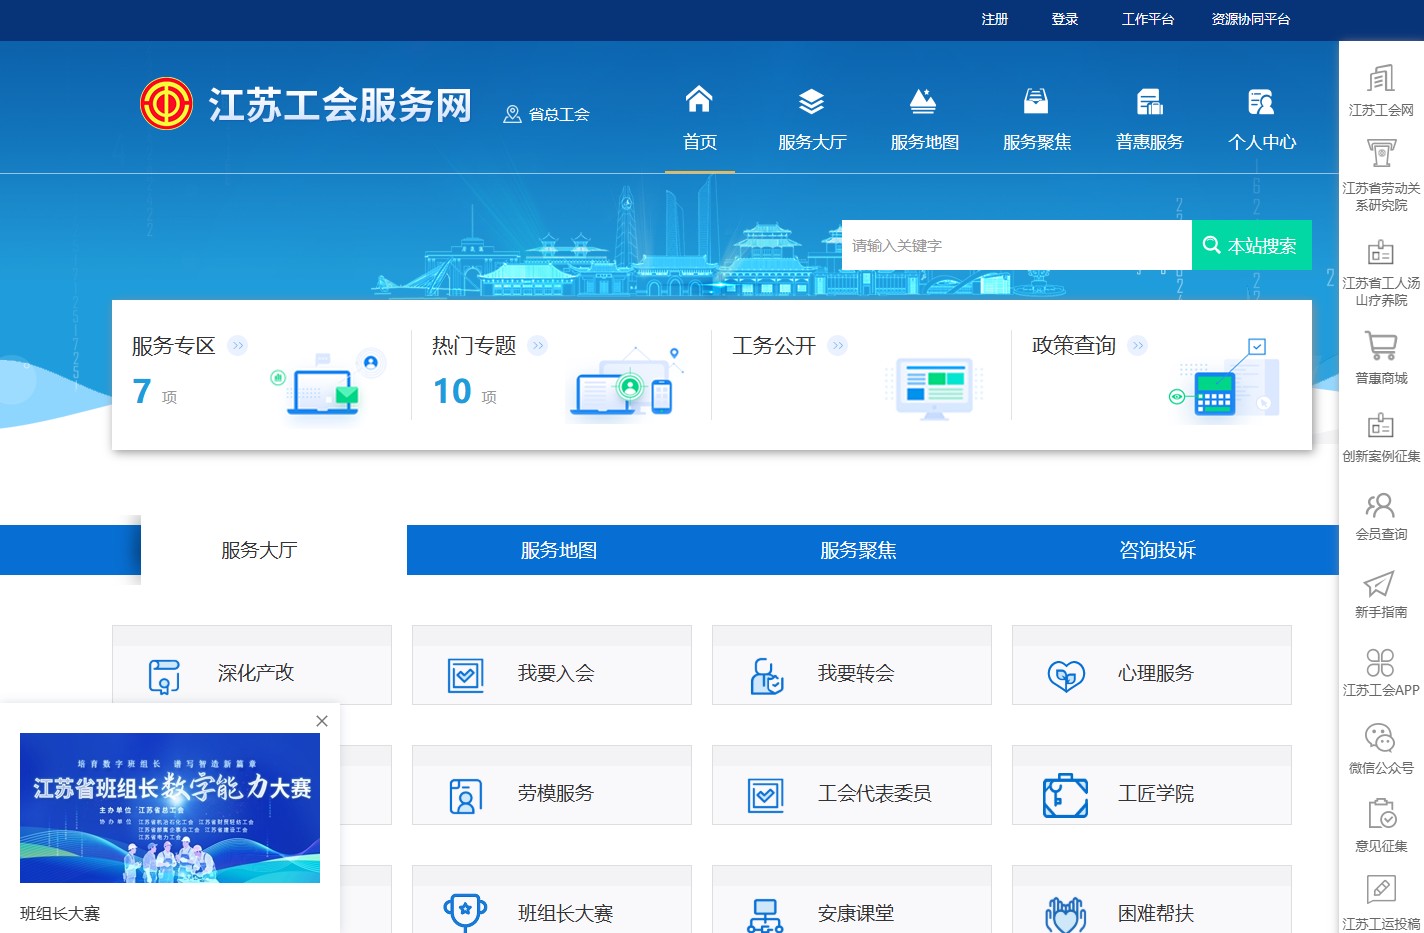
Task: Expand 热门专题 double-chevron arrow
Action: 538,346
